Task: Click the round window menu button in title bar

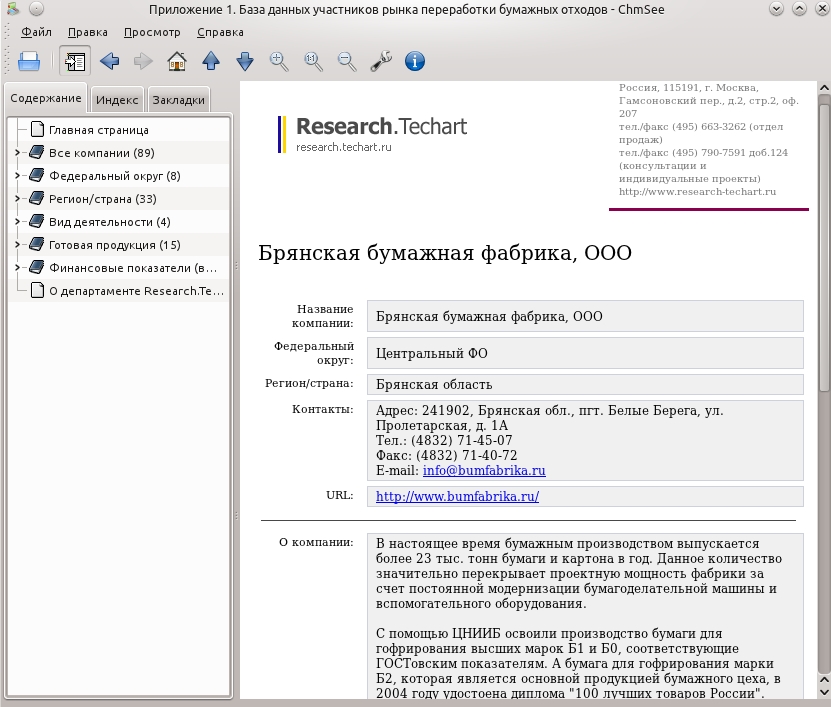Action: [x=36, y=9]
